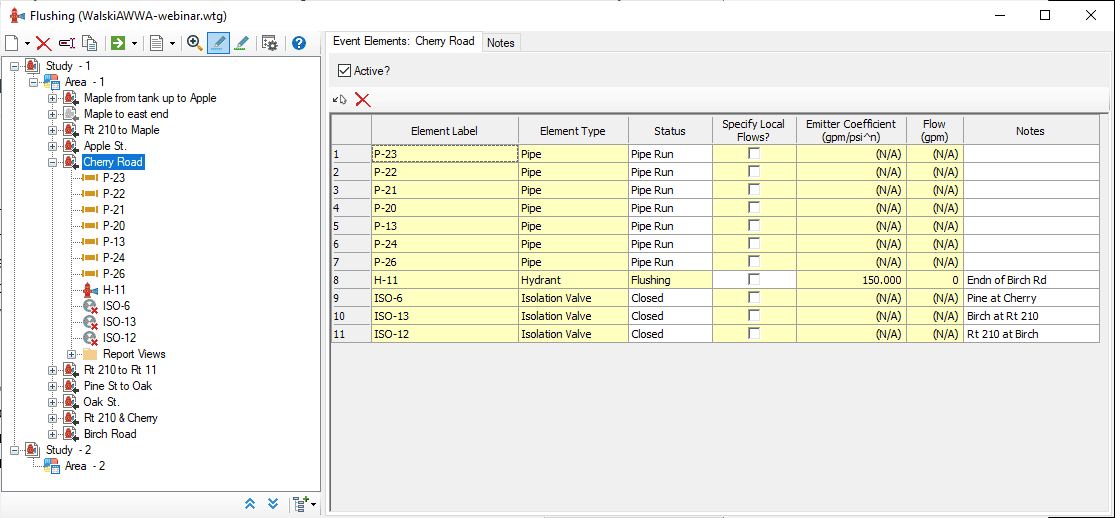The image size is (1115, 518).
Task: Check Specify Local Flows for ISO-6
Action: [754, 297]
